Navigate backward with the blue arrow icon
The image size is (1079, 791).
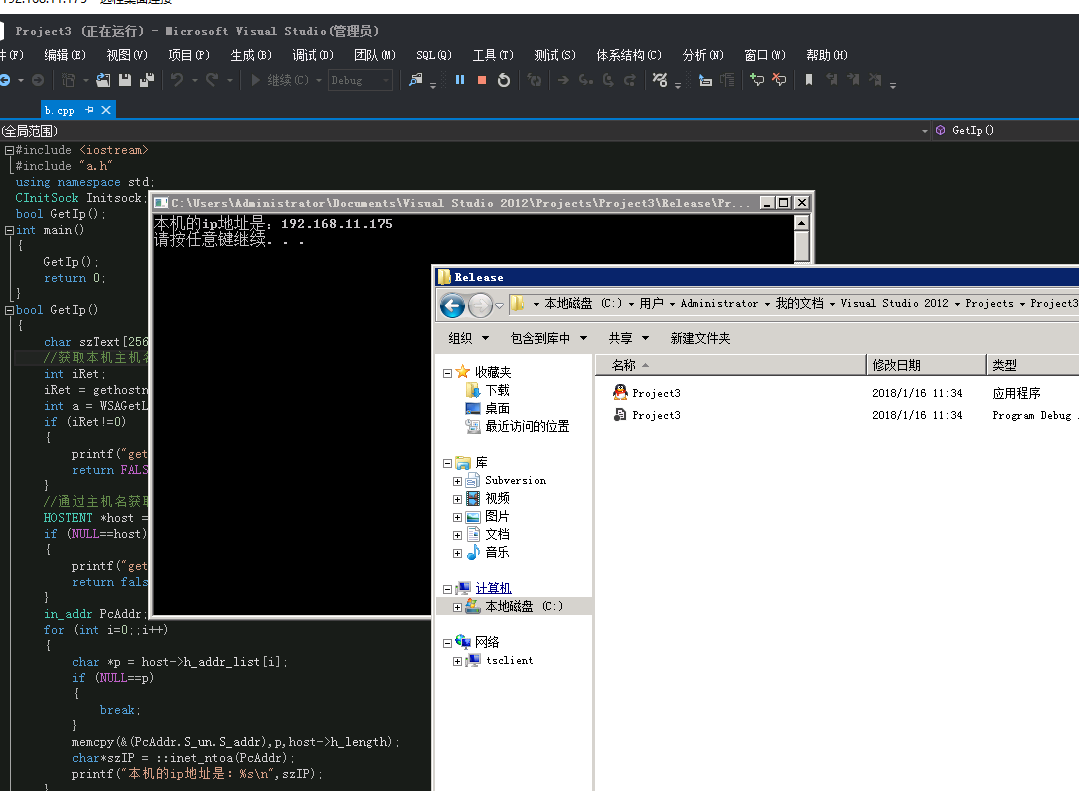[x=5, y=80]
